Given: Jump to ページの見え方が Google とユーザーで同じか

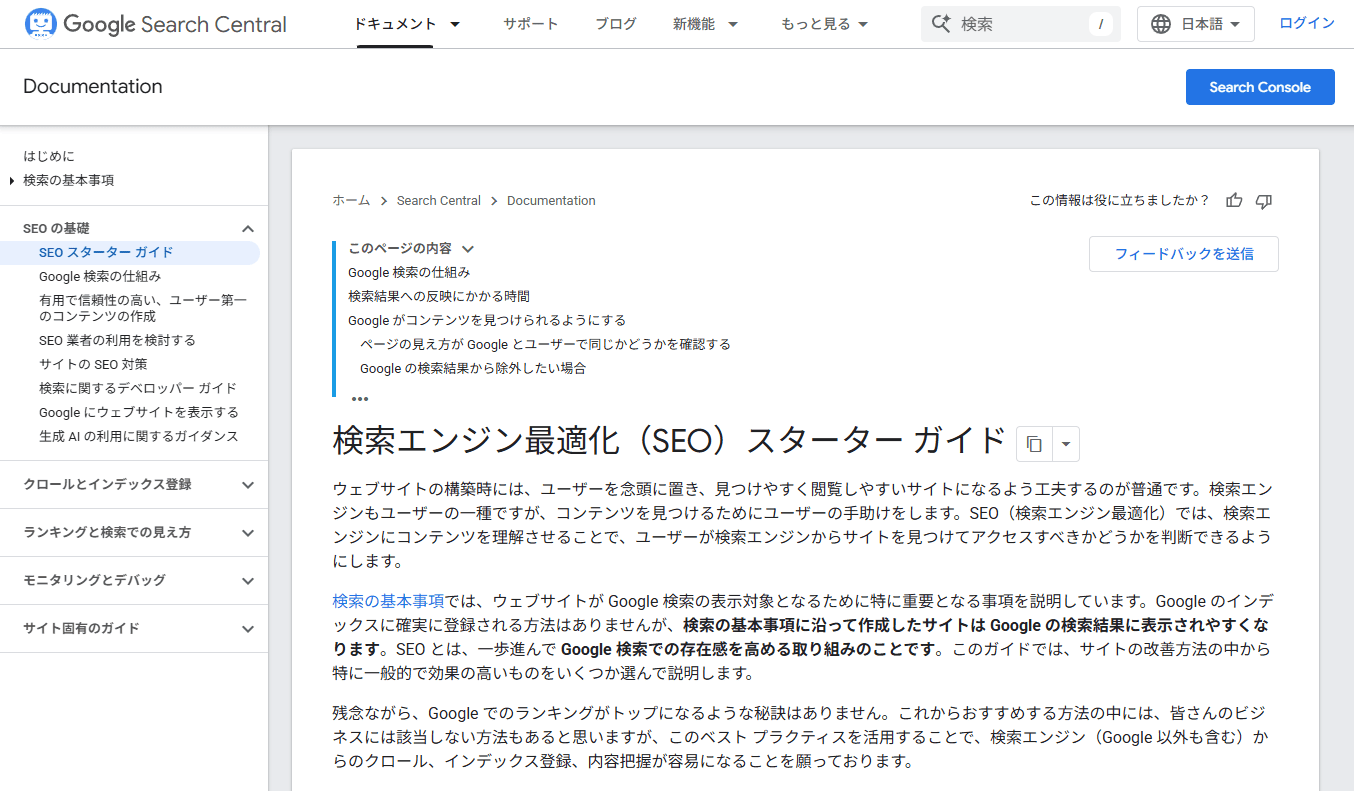Looking at the screenshot, I should pos(545,345).
